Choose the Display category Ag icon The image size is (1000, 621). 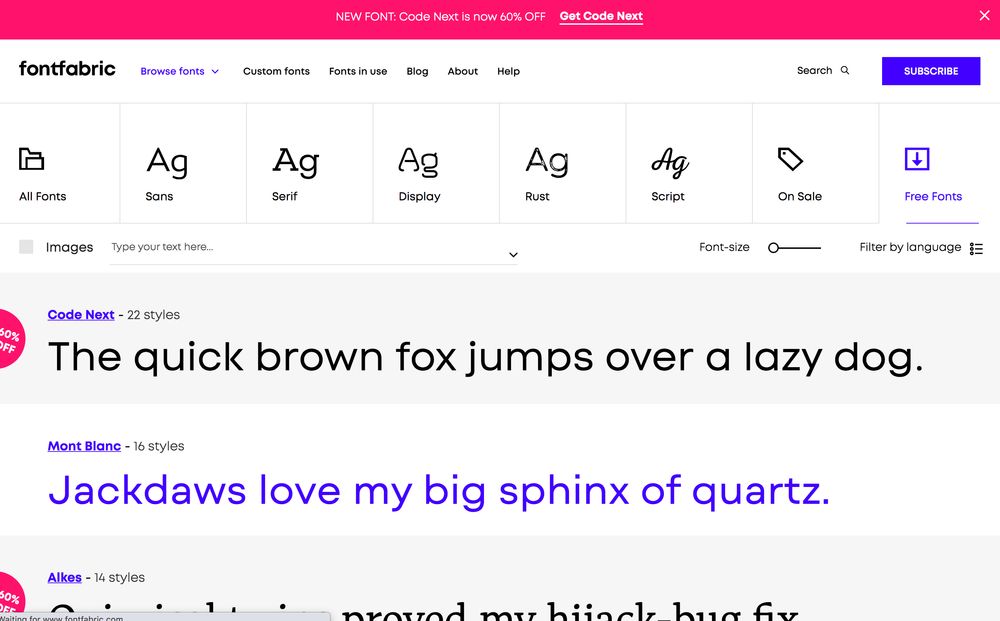pyautogui.click(x=418, y=162)
